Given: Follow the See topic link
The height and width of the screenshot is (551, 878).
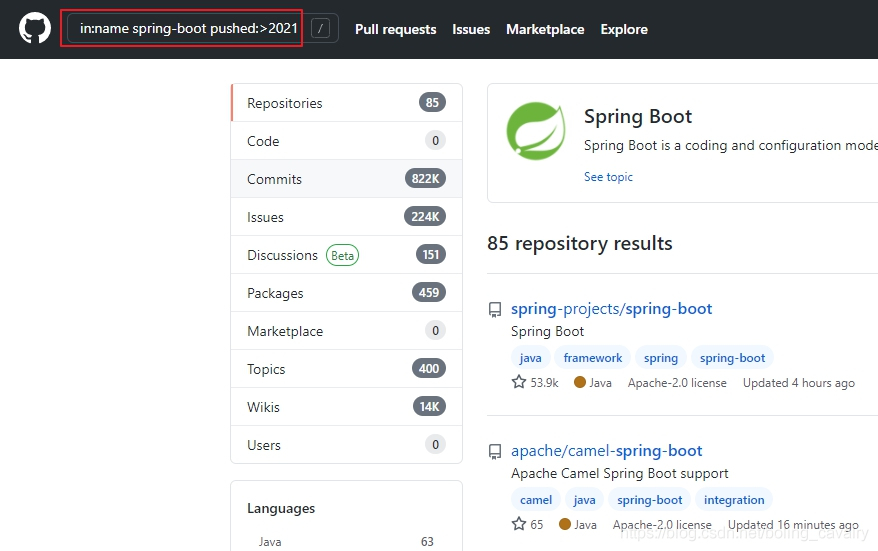Looking at the screenshot, I should pos(608,177).
